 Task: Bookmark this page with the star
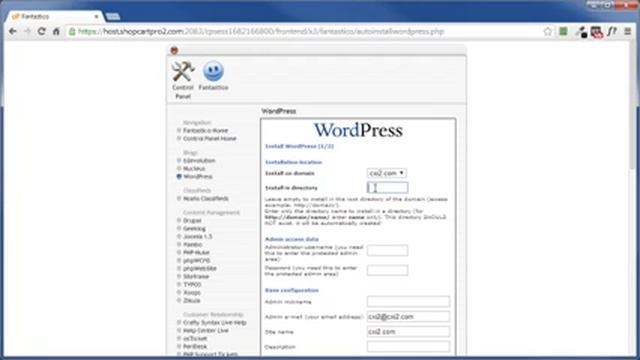pyautogui.click(x=548, y=31)
